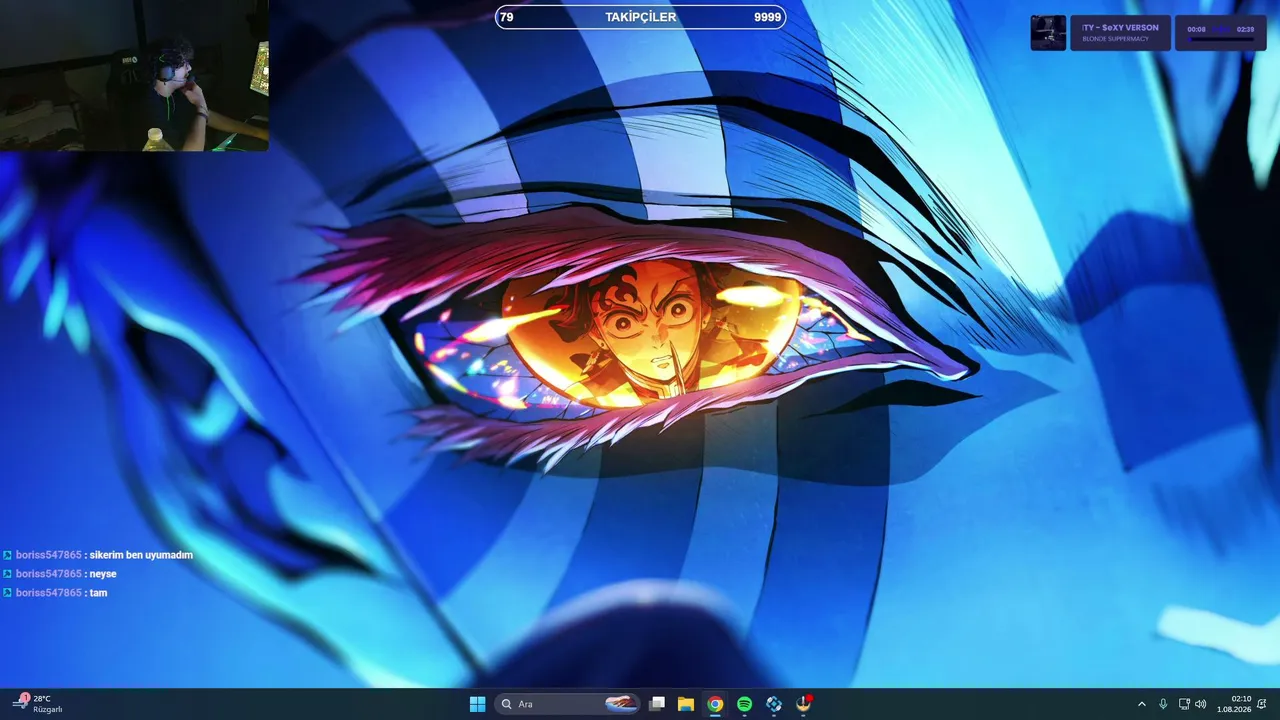Click chat message 'neyse' from boriss547865
1280x720 pixels.
pos(103,574)
